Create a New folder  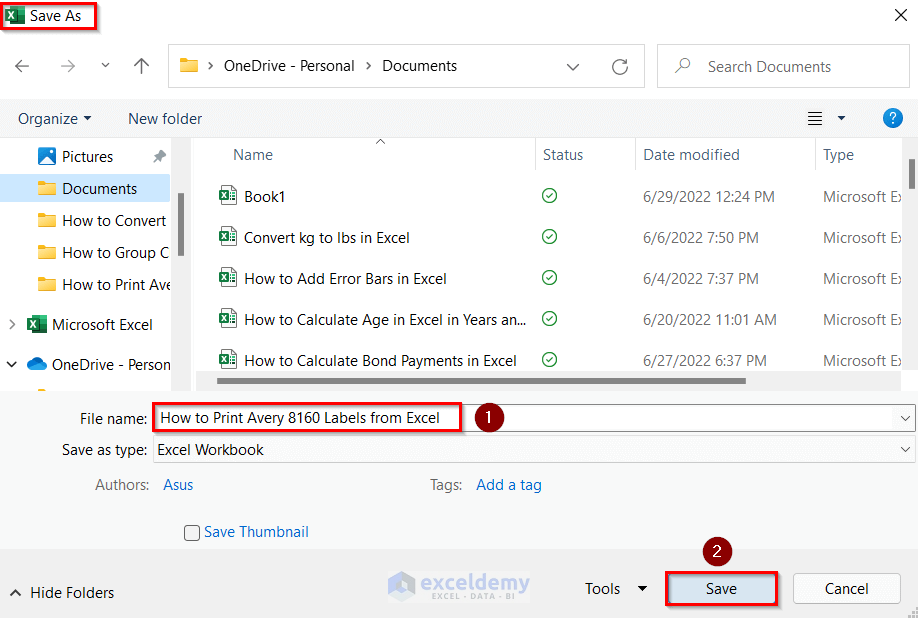(x=165, y=119)
